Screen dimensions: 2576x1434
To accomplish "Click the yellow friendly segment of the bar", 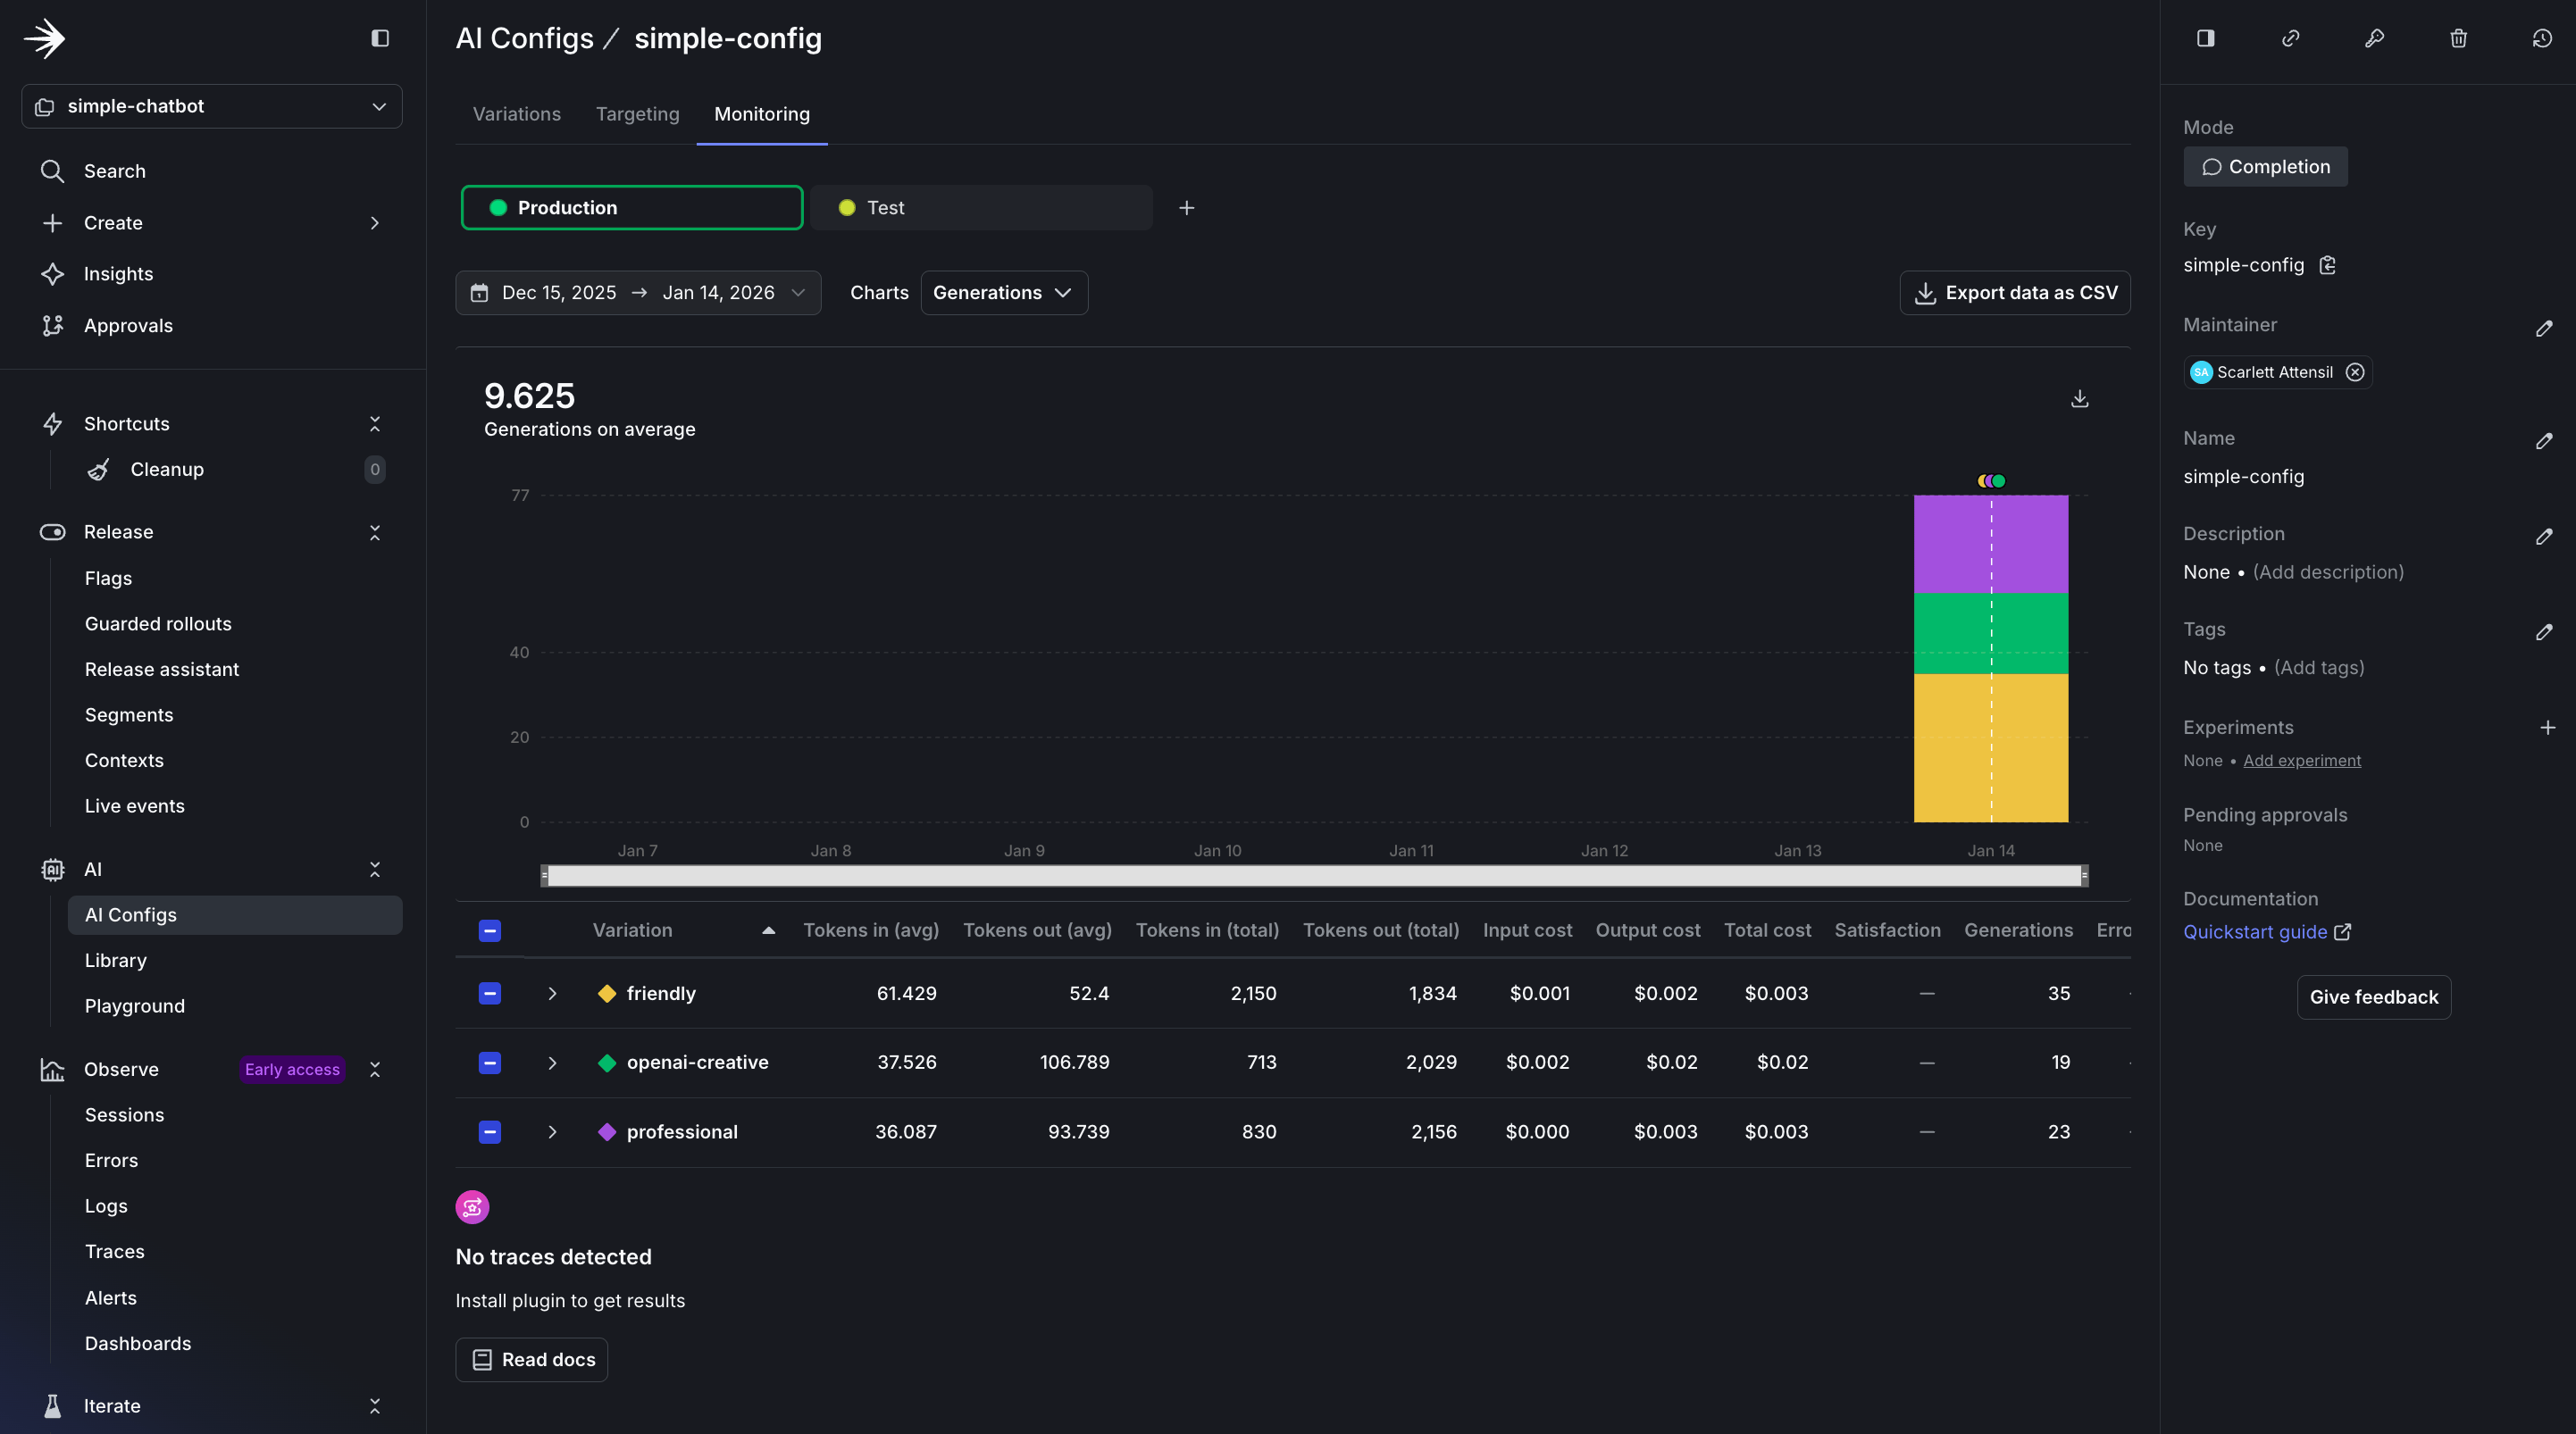I will 1990,748.
